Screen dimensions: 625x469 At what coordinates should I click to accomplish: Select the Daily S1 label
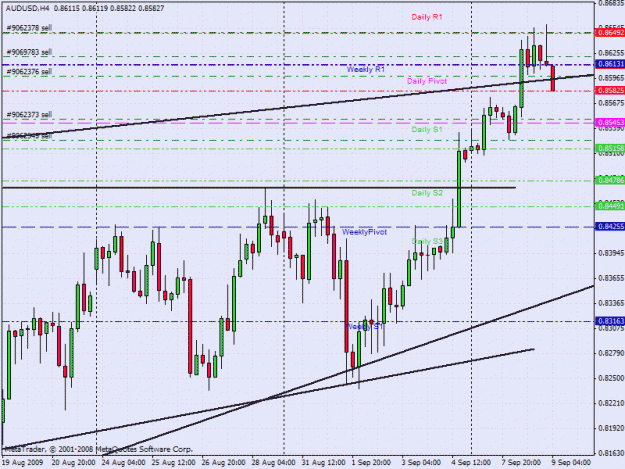(427, 130)
